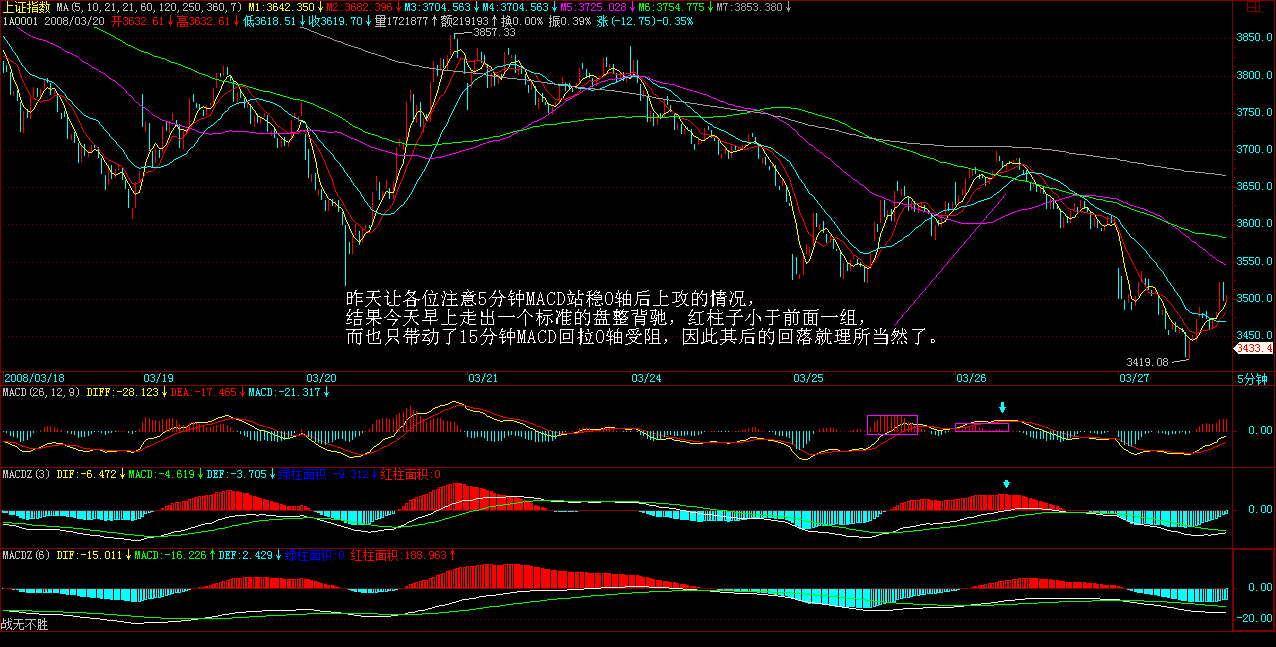The height and width of the screenshot is (647, 1276).
Task: Select the M7:3853.380 moving average value
Action: coord(750,7)
